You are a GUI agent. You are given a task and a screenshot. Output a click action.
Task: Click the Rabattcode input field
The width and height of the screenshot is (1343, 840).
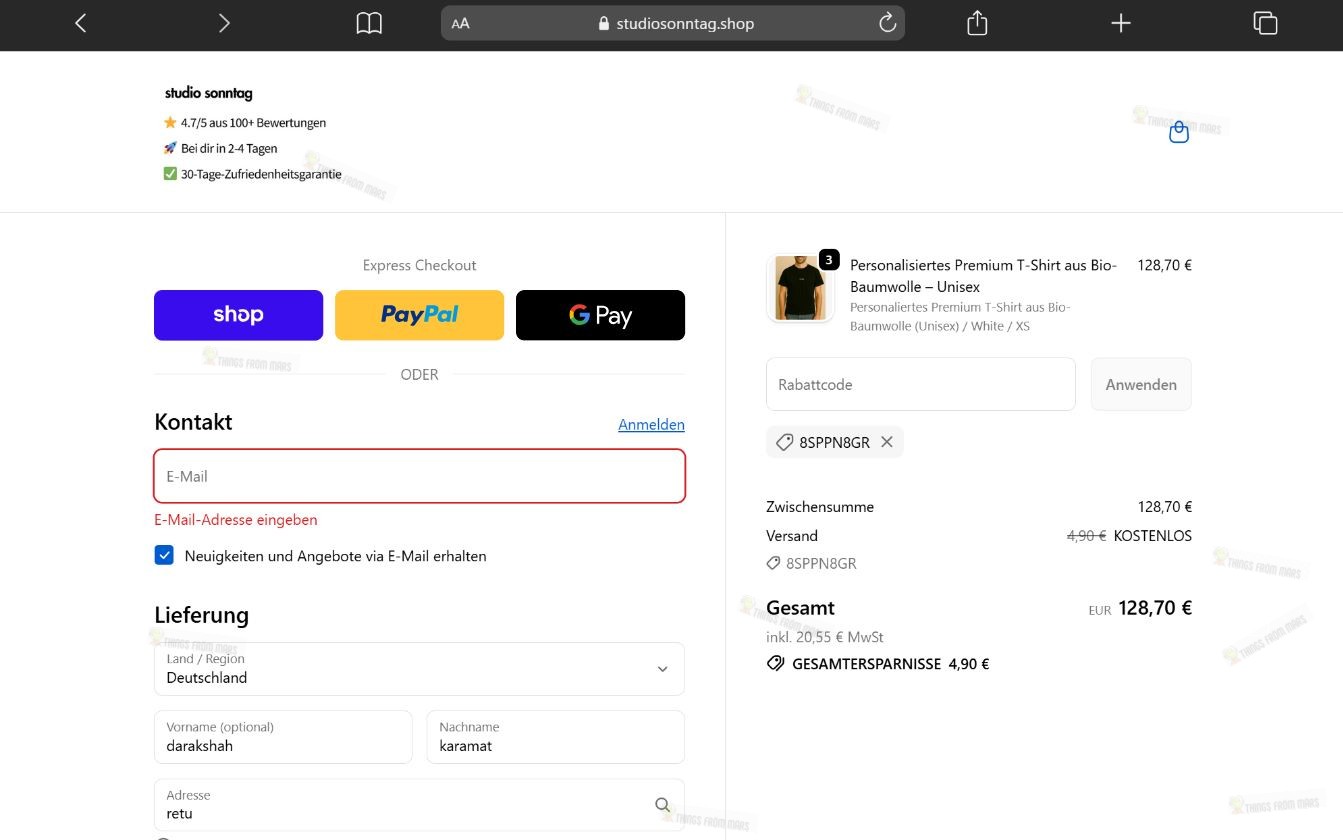pyautogui.click(x=920, y=384)
